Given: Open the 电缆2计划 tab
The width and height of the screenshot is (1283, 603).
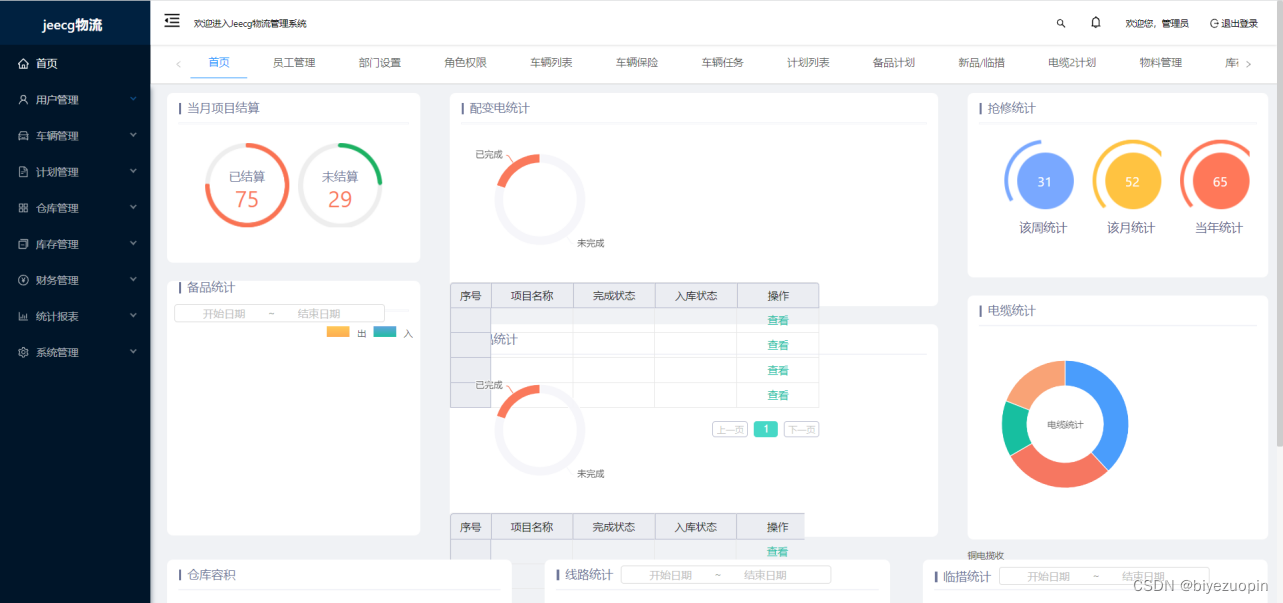Looking at the screenshot, I should tap(1072, 62).
